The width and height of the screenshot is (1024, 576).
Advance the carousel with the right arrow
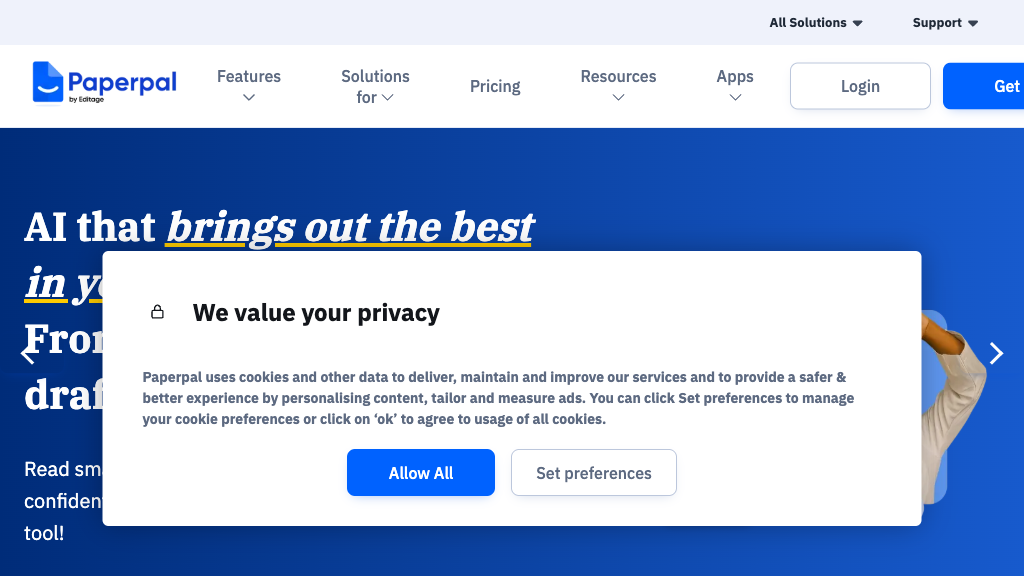coord(996,353)
